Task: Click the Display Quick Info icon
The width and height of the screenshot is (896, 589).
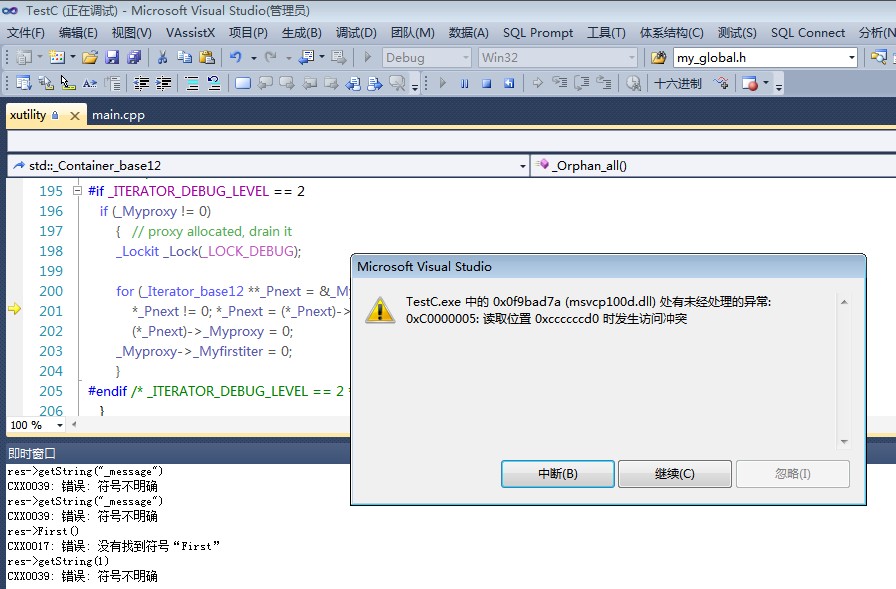Action: [67, 83]
